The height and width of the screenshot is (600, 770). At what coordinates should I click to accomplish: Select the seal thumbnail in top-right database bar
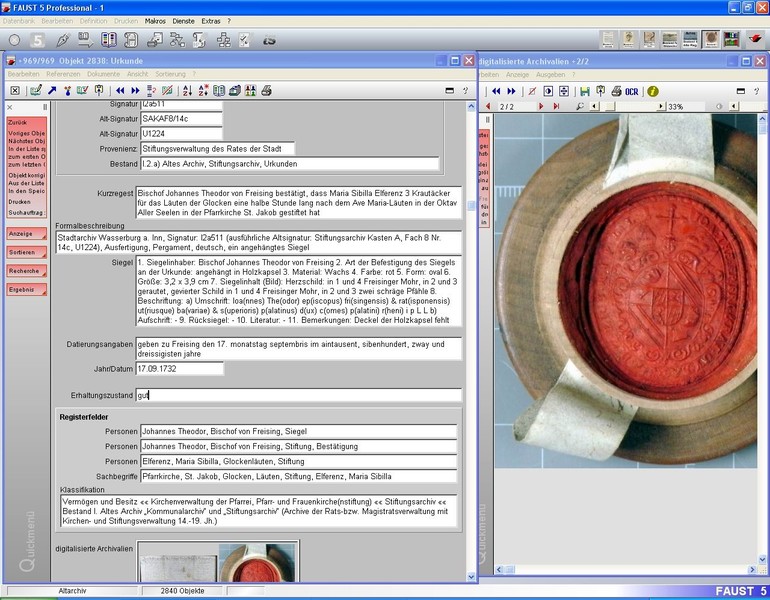[x=711, y=39]
